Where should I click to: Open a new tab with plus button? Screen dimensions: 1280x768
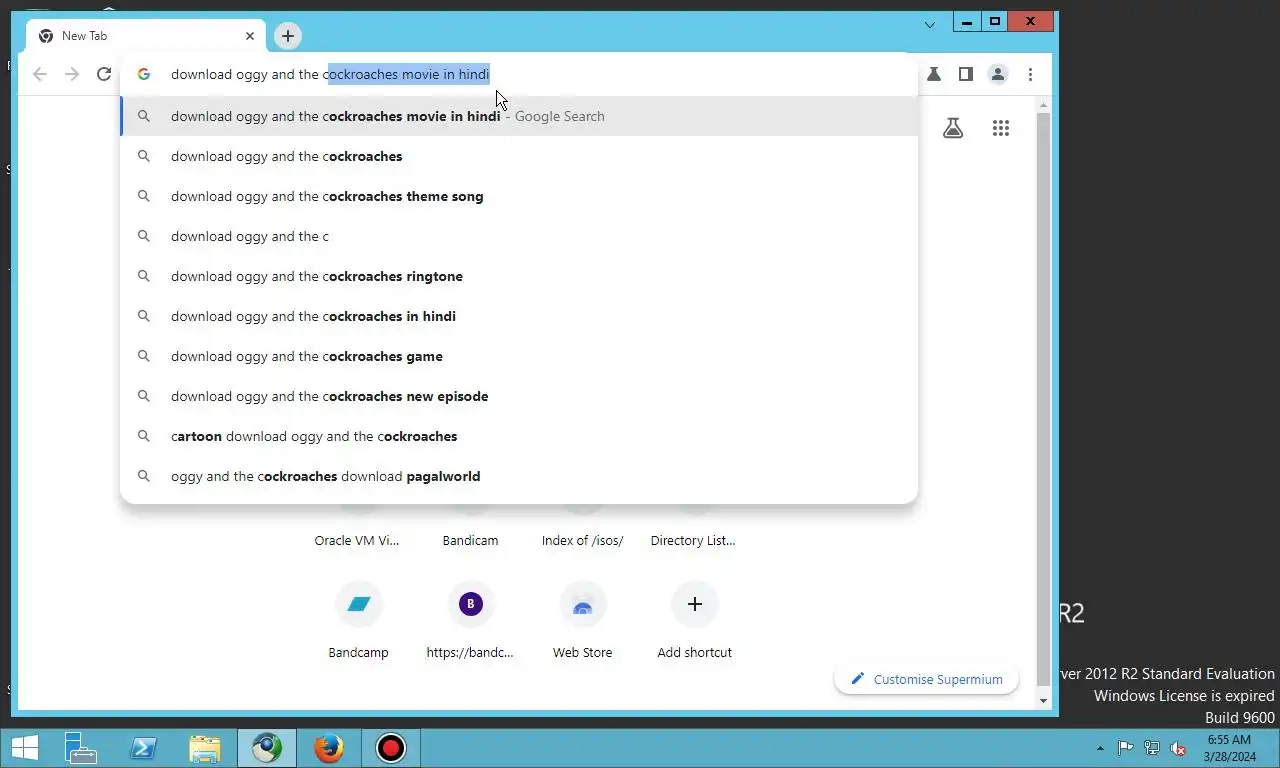288,36
